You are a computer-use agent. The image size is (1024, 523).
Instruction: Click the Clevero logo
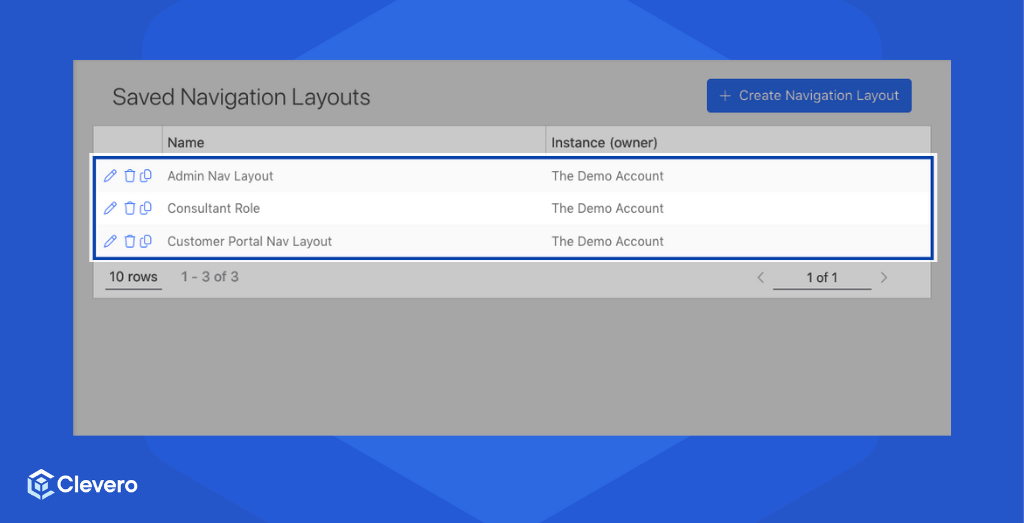coord(82,484)
